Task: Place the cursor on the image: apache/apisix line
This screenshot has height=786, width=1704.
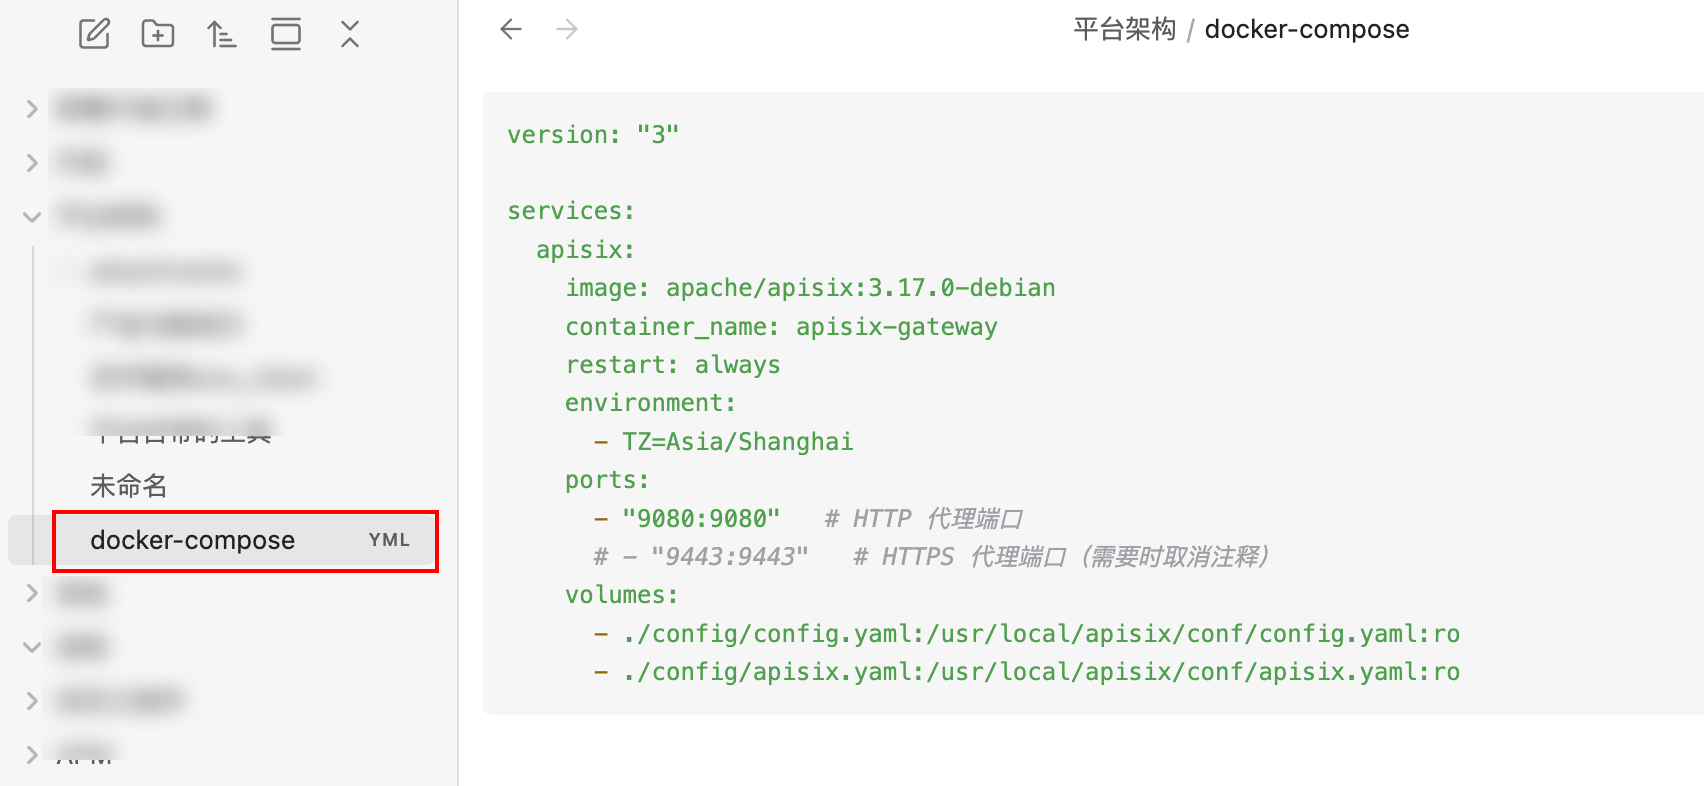Action: [810, 288]
